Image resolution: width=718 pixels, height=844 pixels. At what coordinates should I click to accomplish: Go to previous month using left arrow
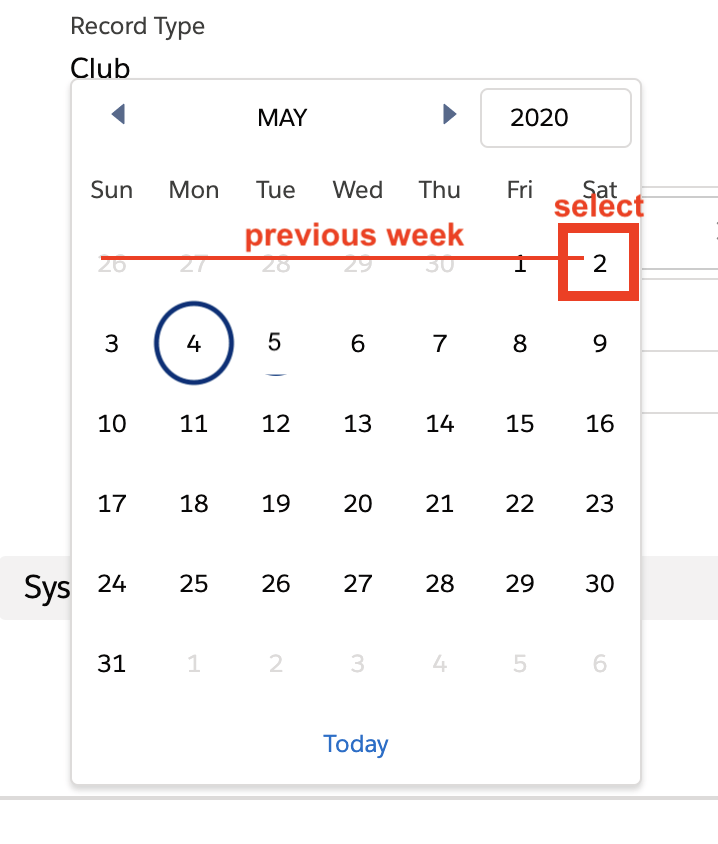[118, 115]
